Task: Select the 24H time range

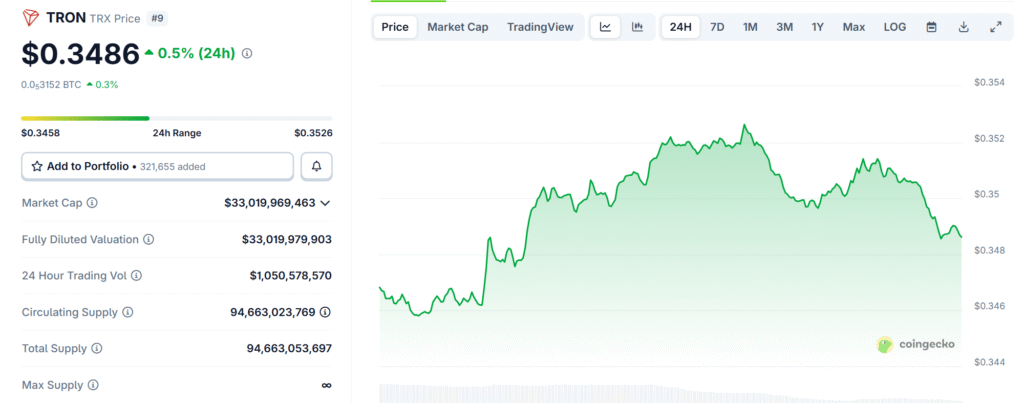Action: [681, 27]
